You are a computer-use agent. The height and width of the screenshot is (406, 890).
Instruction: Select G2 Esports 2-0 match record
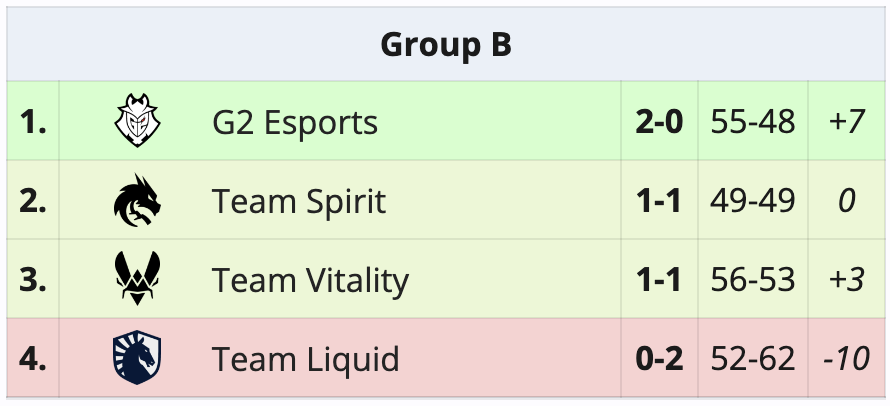click(x=659, y=122)
